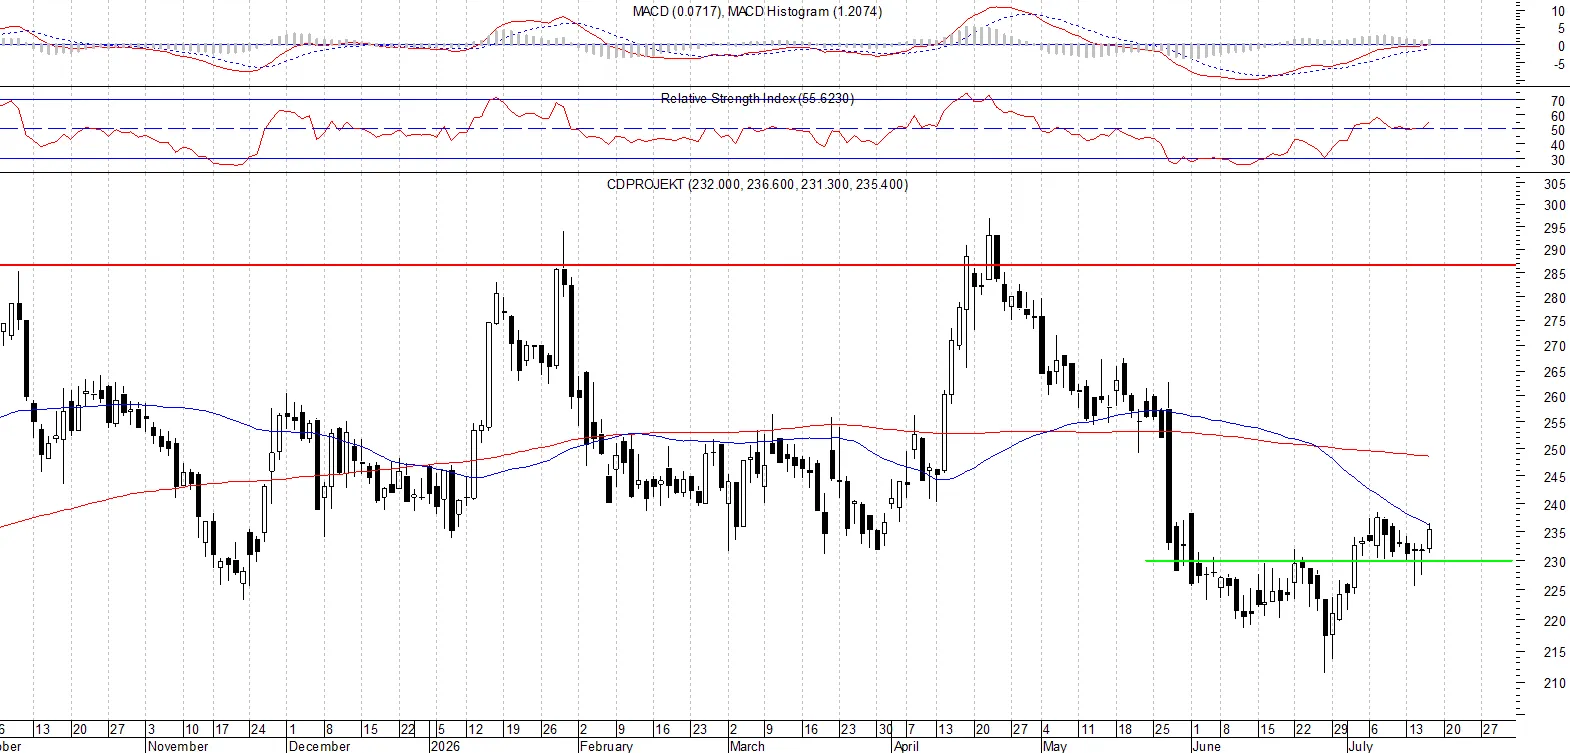Click the February month label
This screenshot has height=753, width=1570.
coord(607,746)
